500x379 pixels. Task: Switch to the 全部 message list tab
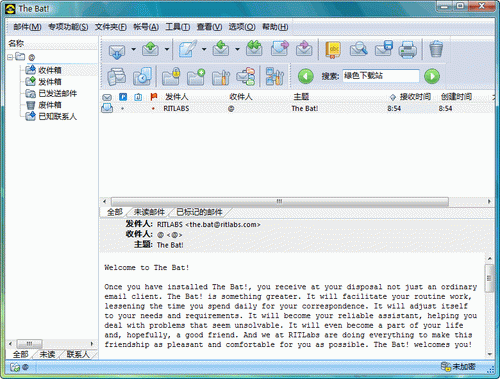115,212
